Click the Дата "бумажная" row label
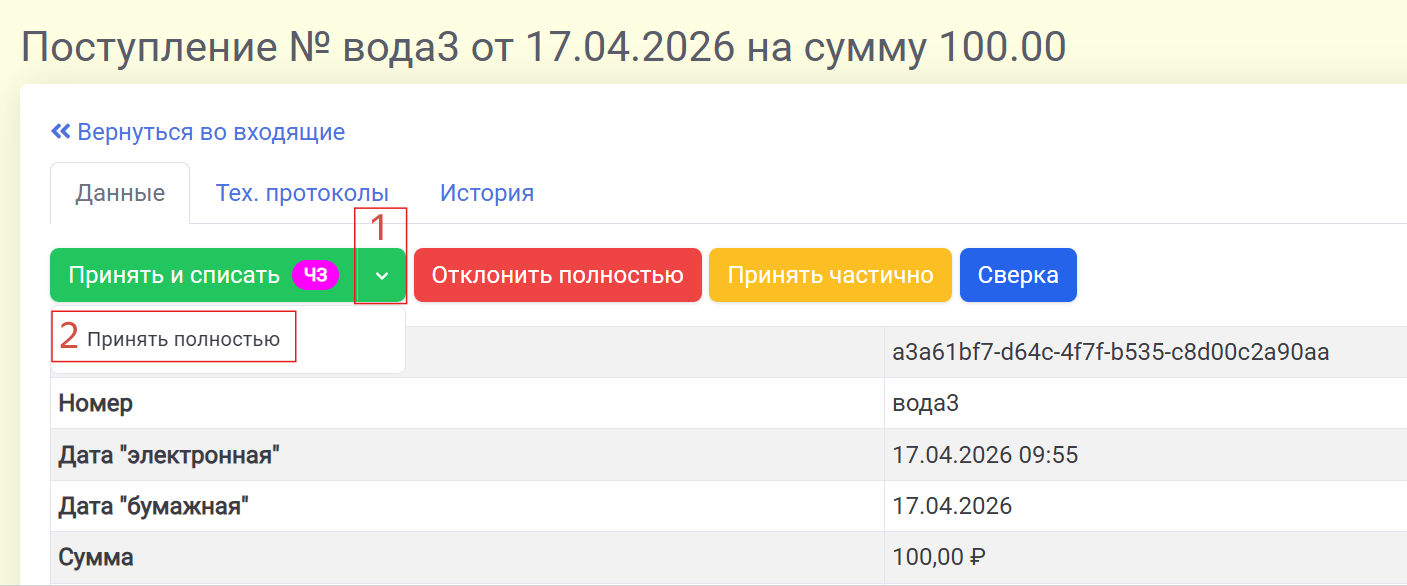The height and width of the screenshot is (586, 1407). 153,506
